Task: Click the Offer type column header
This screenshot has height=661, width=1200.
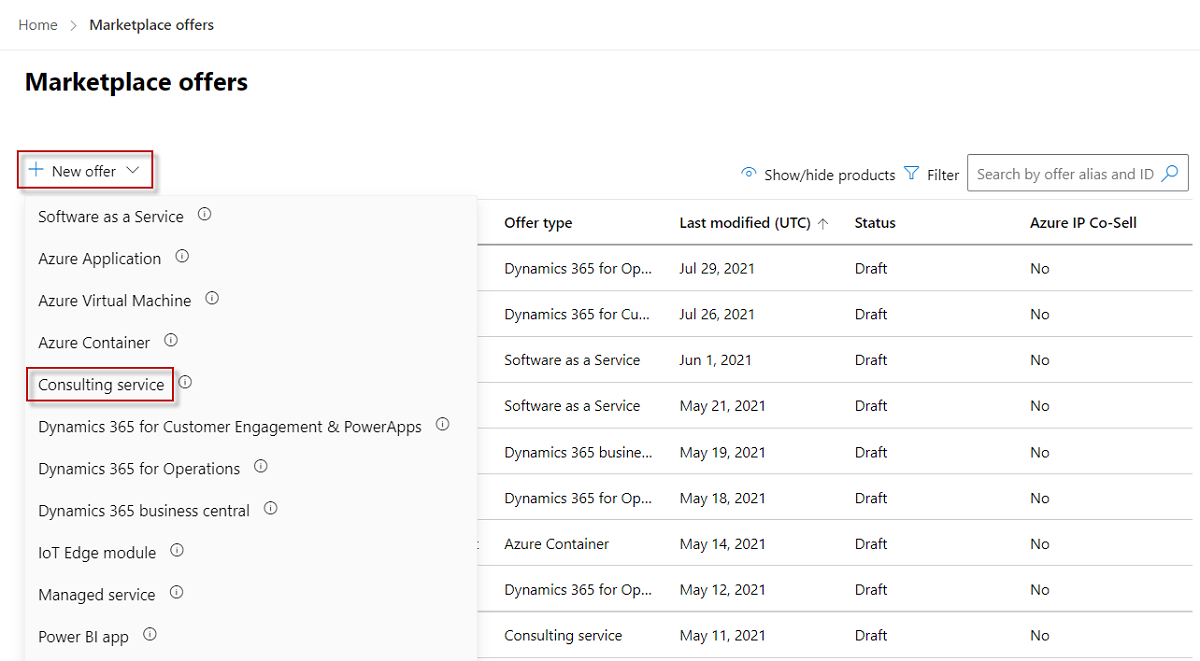Action: point(538,223)
